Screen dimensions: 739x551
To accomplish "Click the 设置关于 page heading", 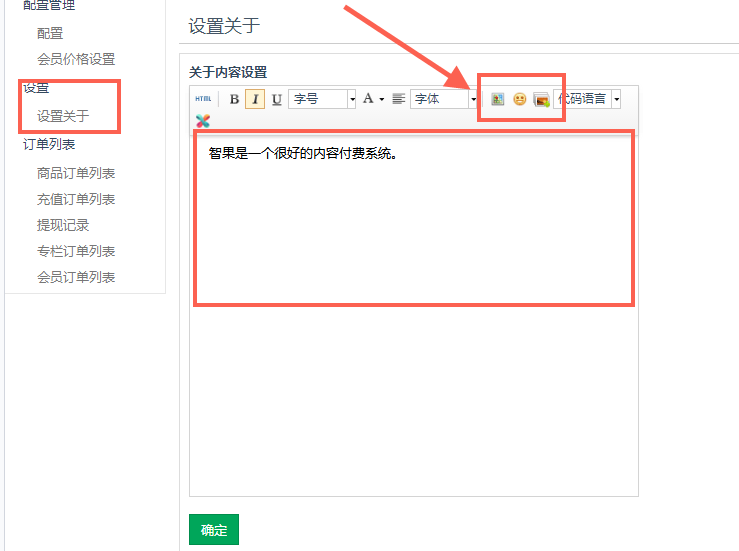I will coord(224,26).
